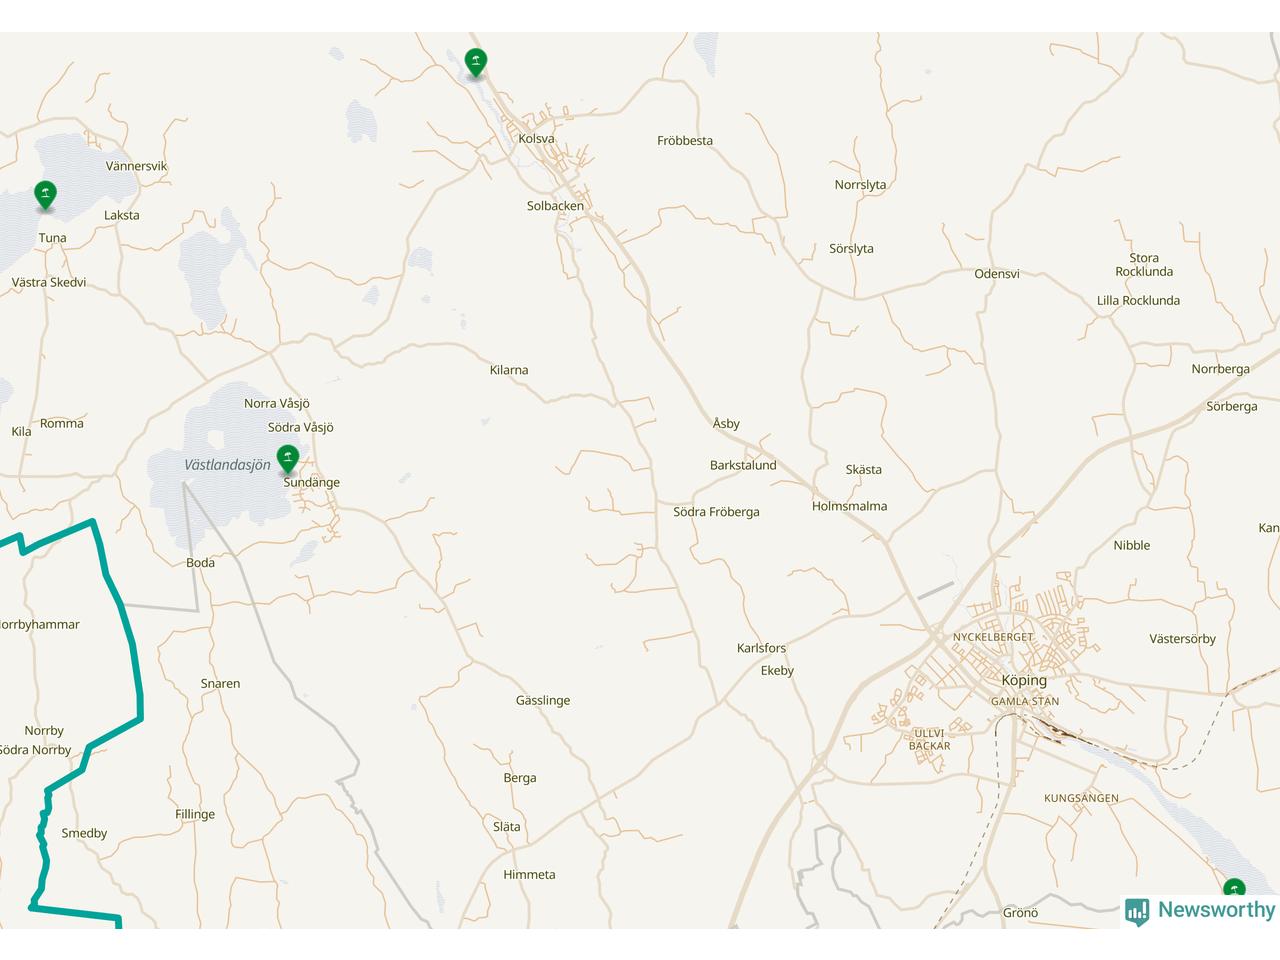
Task: Click the Newsworthy chart icon
Action: (x=1137, y=911)
